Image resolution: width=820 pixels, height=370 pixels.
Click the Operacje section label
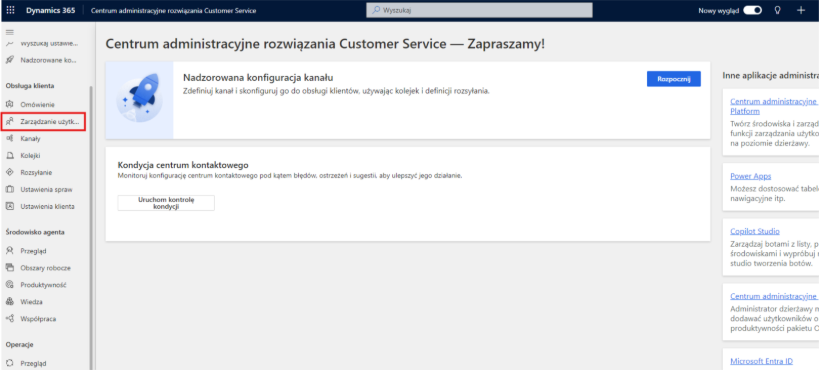[x=20, y=344]
